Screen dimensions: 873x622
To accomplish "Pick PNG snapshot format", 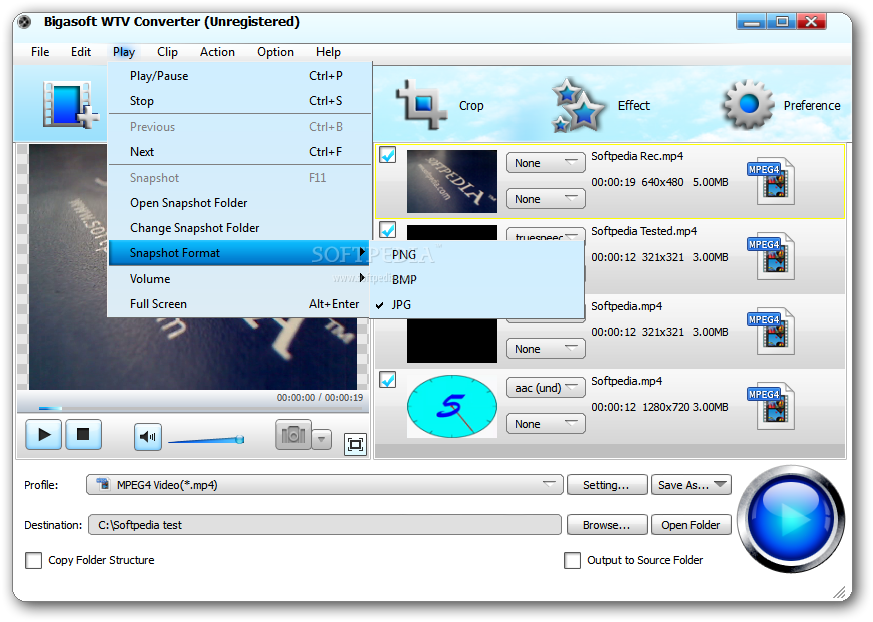I will click(x=477, y=254).
